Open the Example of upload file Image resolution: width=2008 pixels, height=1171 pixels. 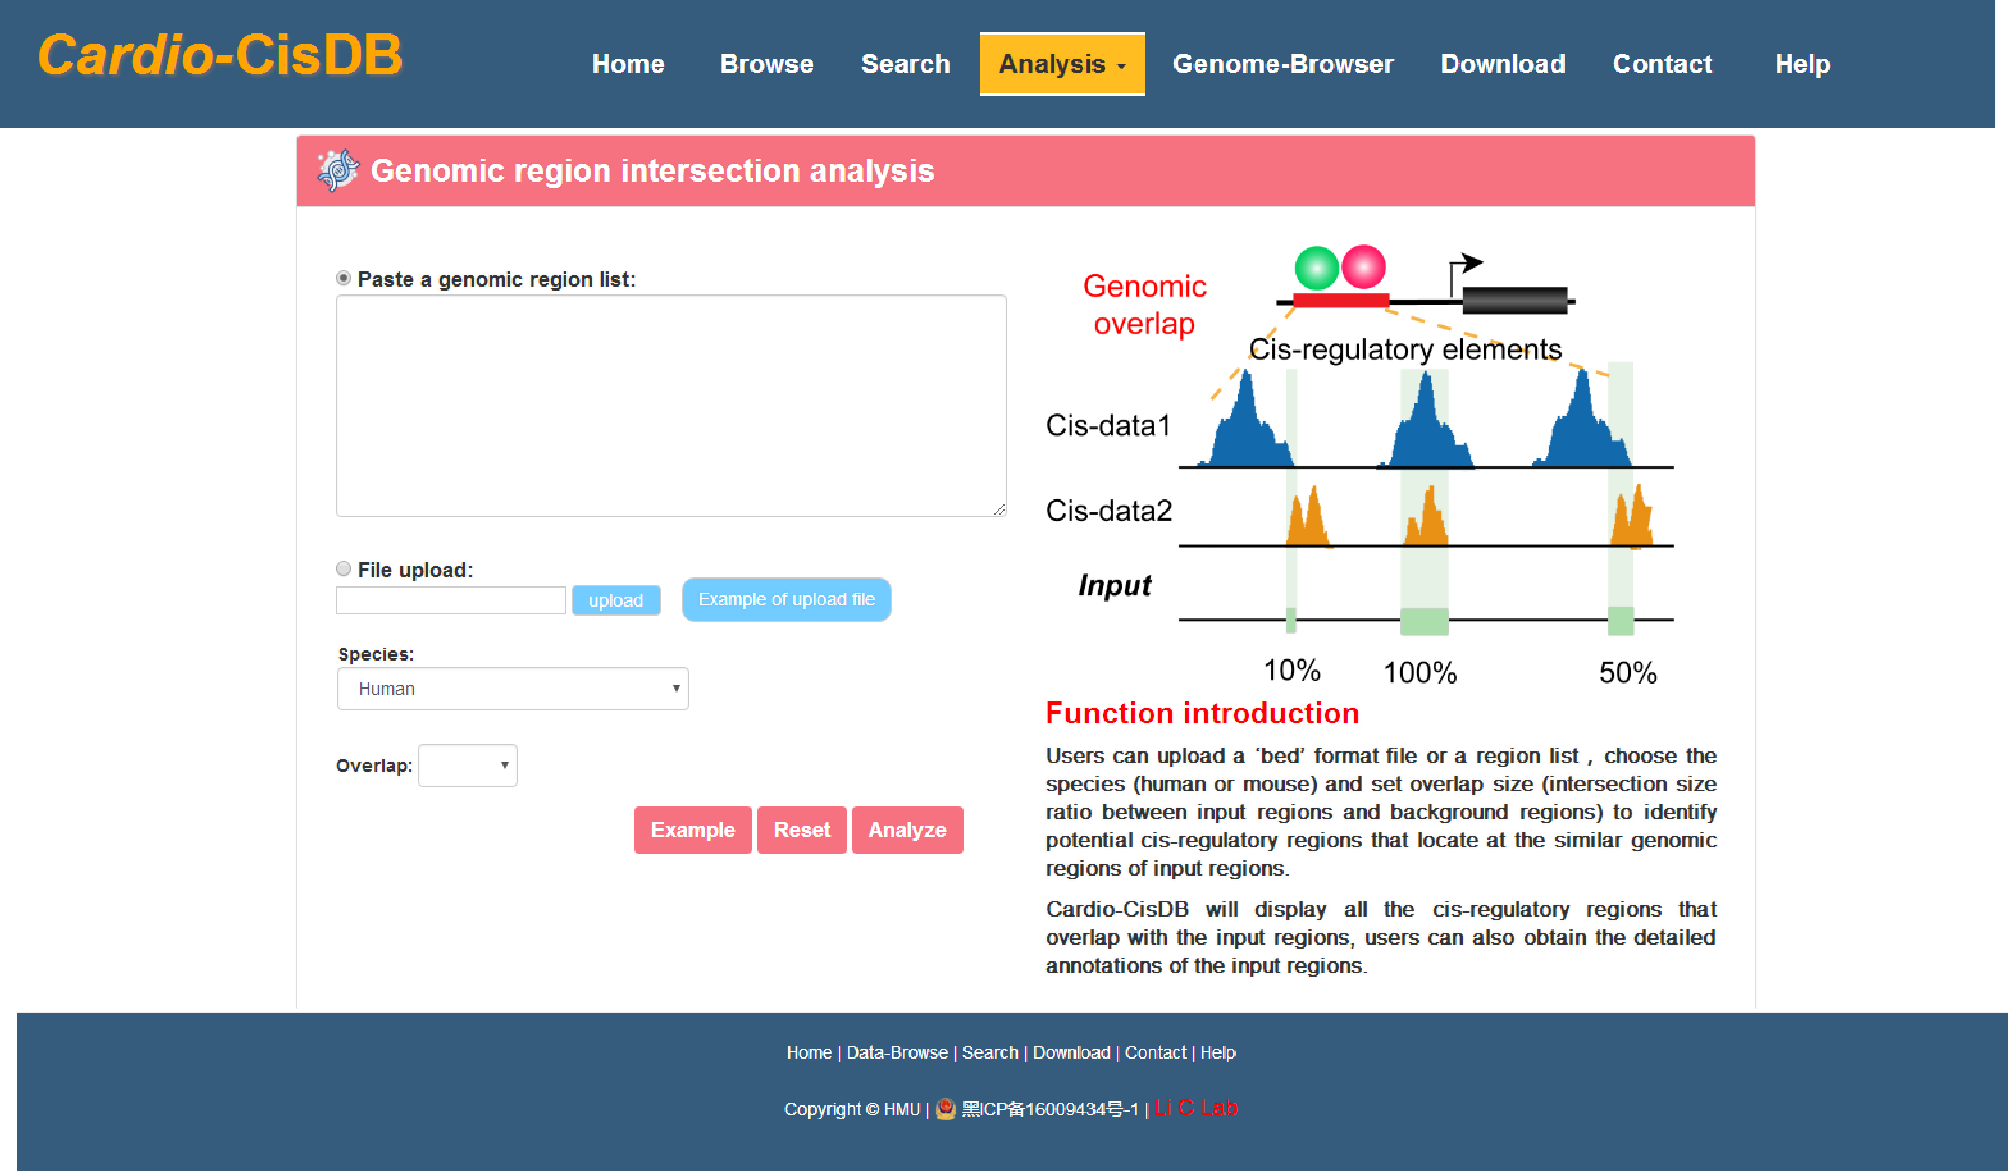tap(787, 599)
